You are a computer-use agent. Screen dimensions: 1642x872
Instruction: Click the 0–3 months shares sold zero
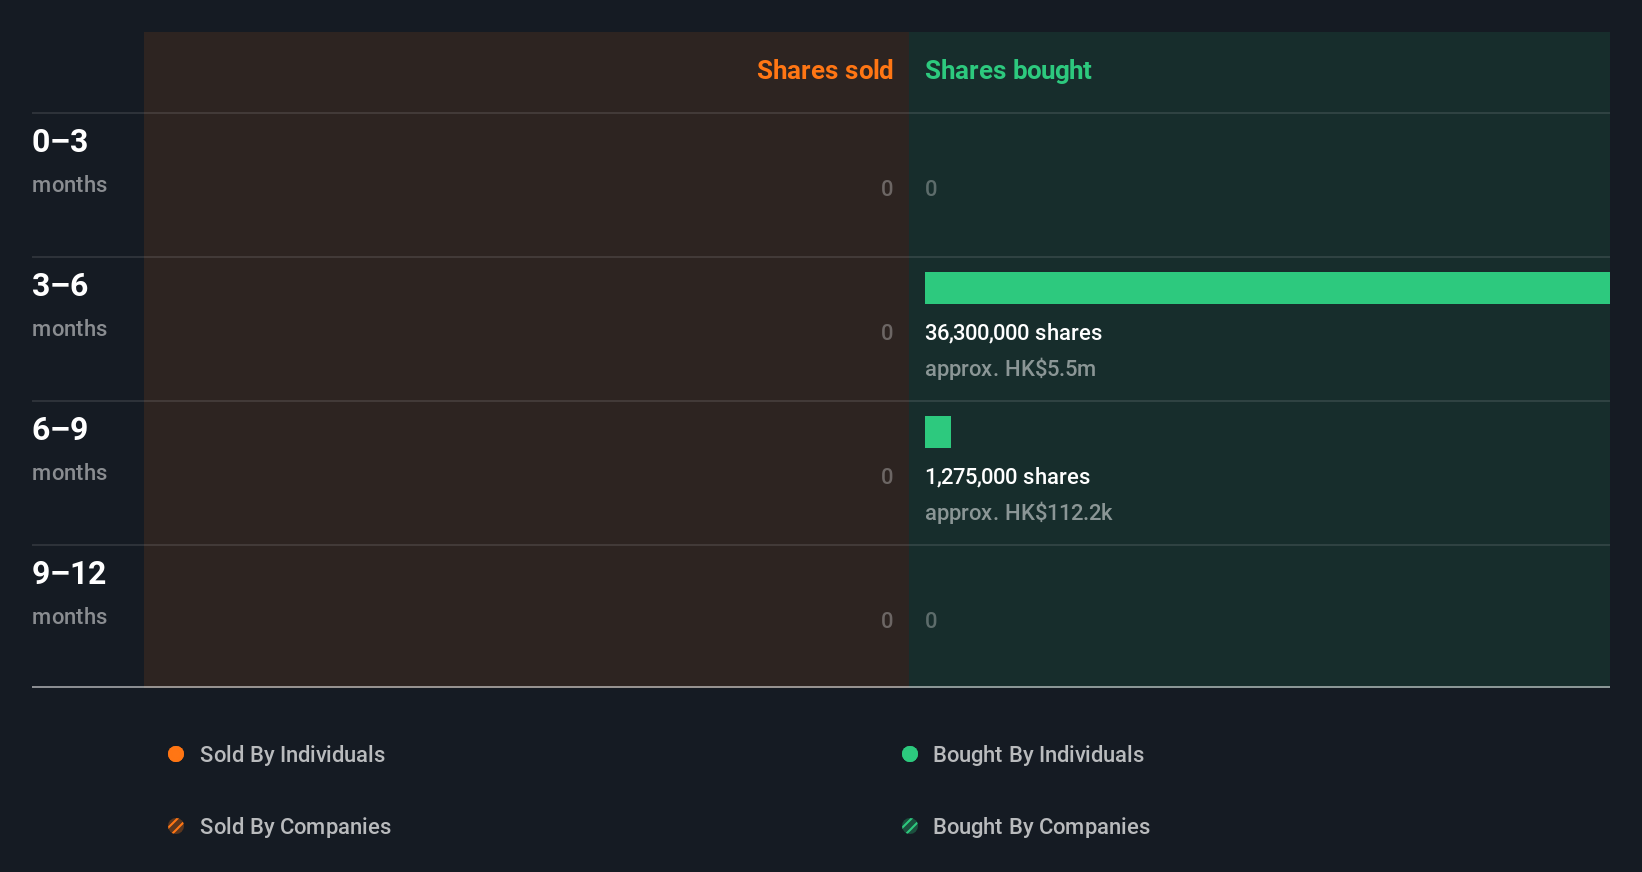[887, 189]
